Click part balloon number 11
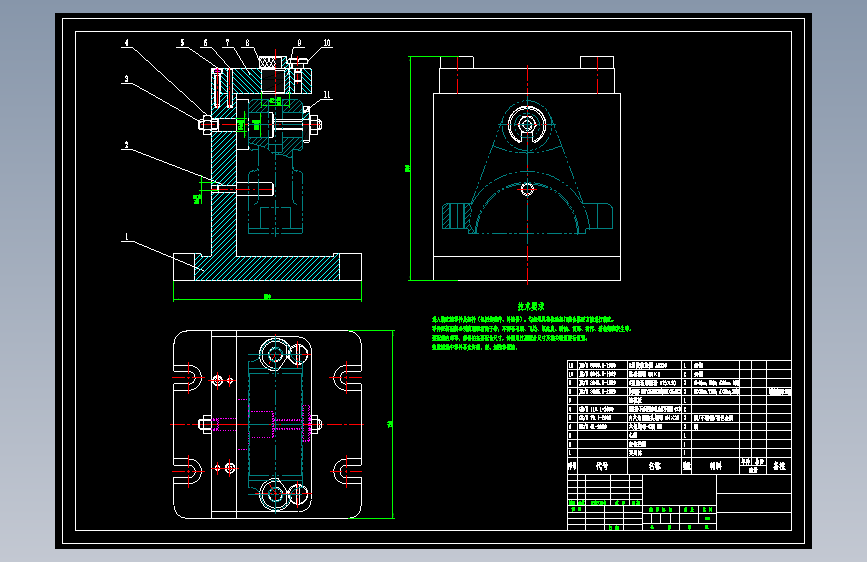Viewport: 867px width, 562px height. 327,95
